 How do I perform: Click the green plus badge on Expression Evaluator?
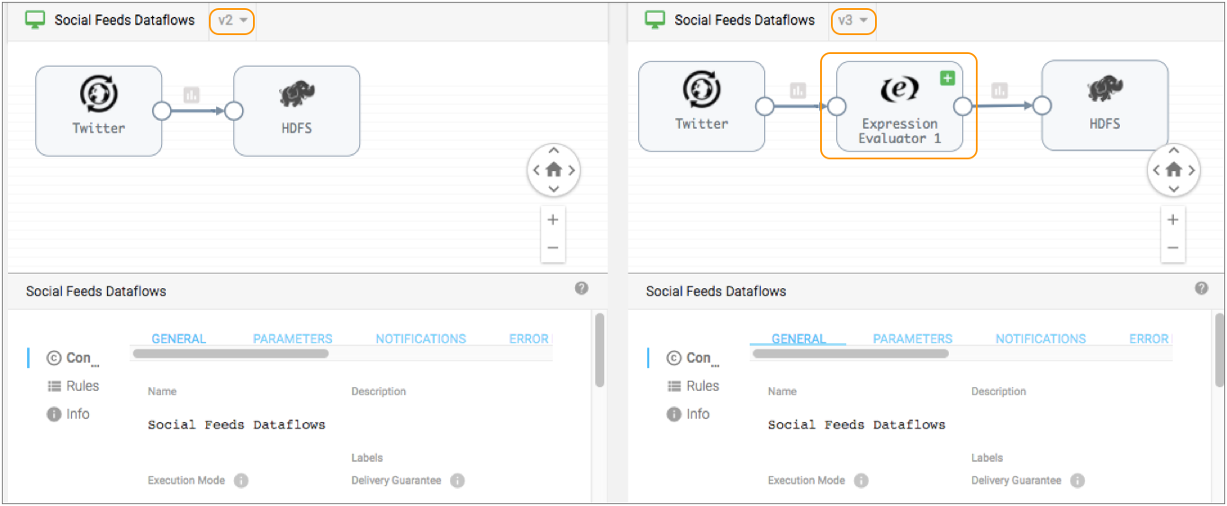947,79
